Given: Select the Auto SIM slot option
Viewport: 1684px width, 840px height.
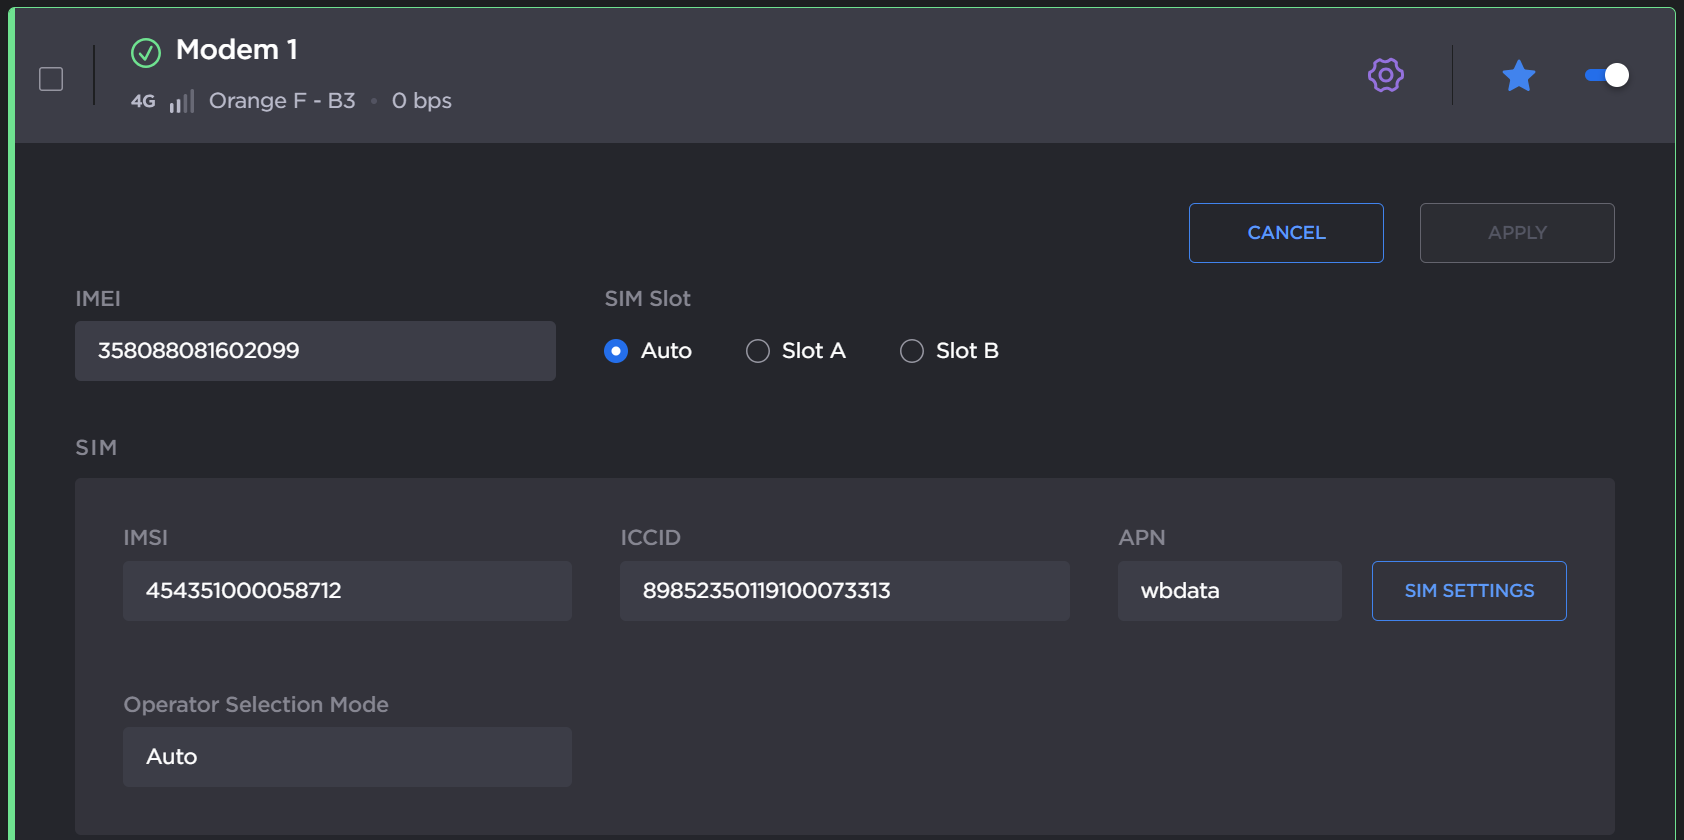Looking at the screenshot, I should 616,351.
